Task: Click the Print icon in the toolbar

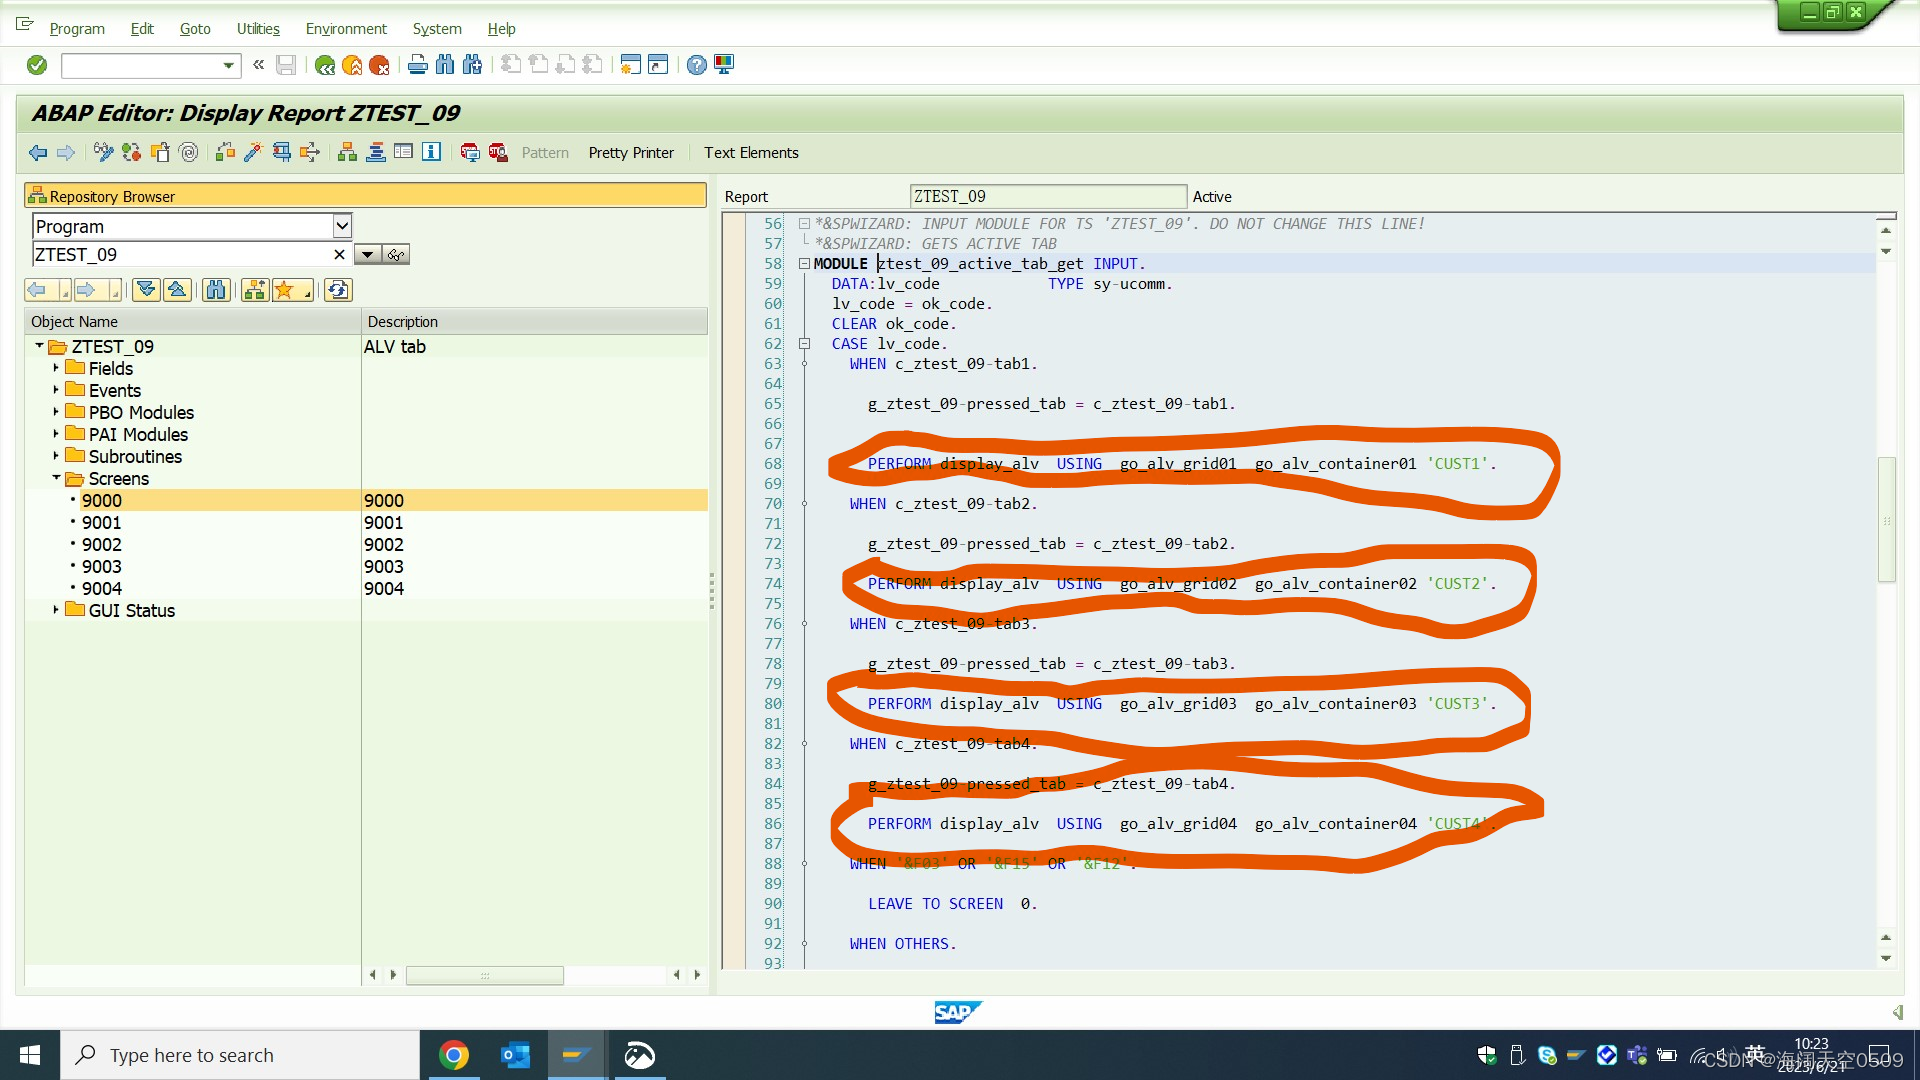Action: coord(417,65)
